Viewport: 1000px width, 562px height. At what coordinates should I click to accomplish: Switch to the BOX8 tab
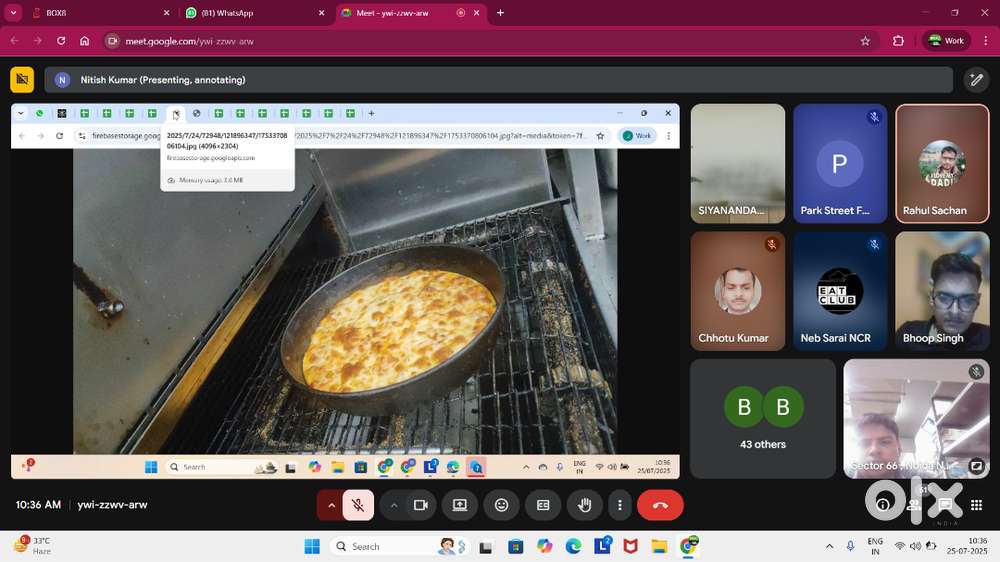point(90,13)
